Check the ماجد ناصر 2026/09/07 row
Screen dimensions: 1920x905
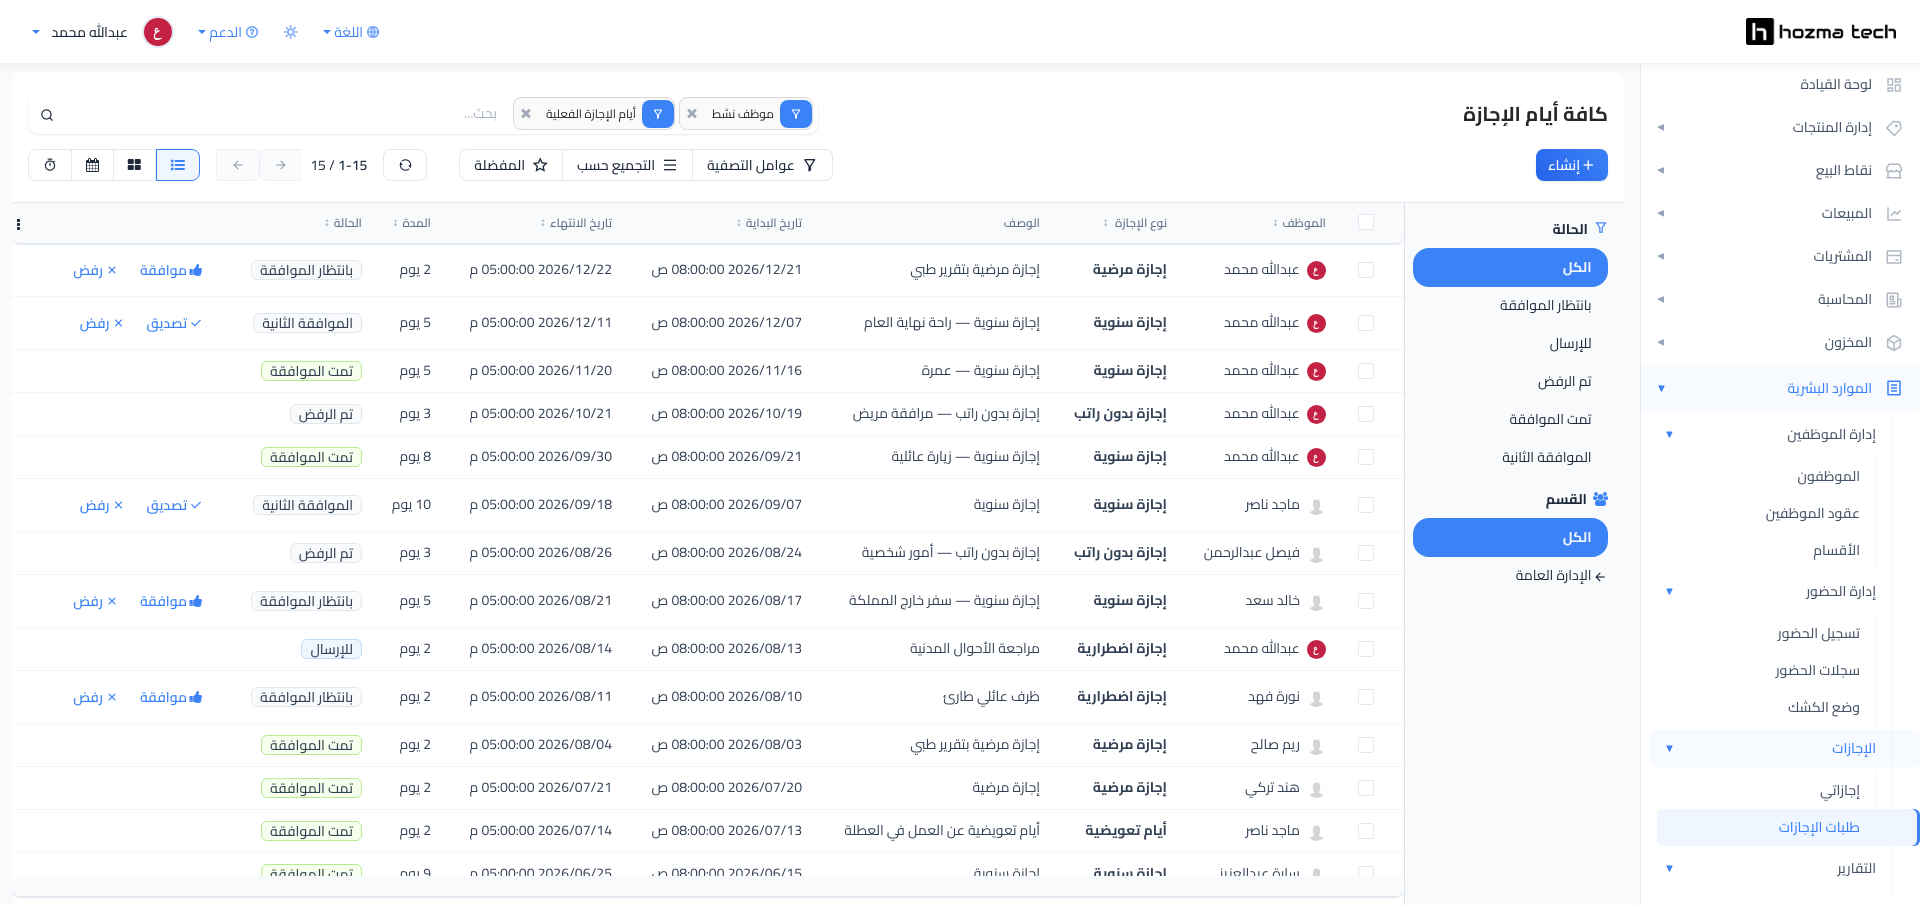[x=1366, y=505]
